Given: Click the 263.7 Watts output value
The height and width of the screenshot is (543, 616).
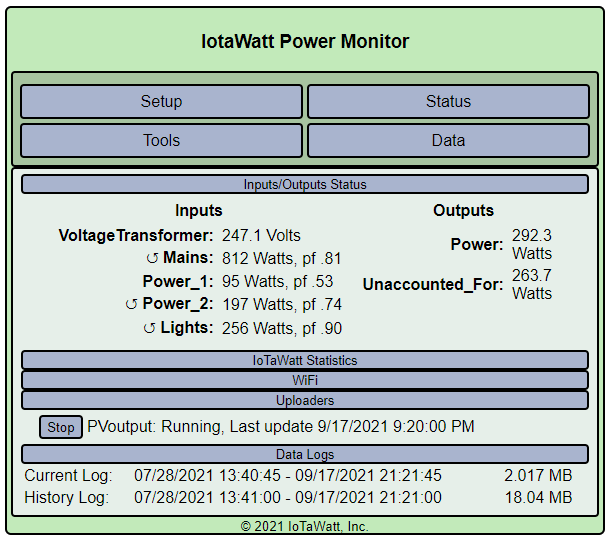Looking at the screenshot, I should (532, 284).
